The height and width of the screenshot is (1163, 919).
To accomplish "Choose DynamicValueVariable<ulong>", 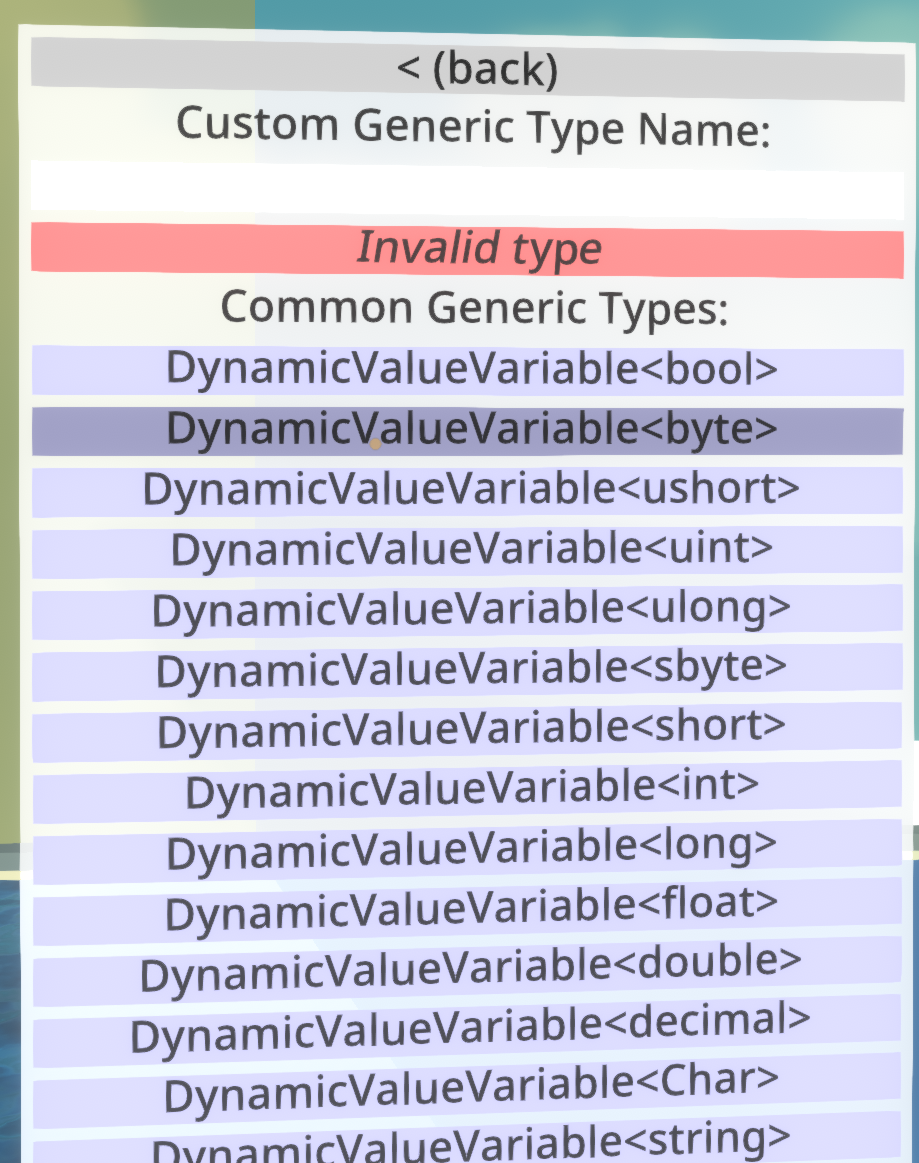I will [x=467, y=612].
